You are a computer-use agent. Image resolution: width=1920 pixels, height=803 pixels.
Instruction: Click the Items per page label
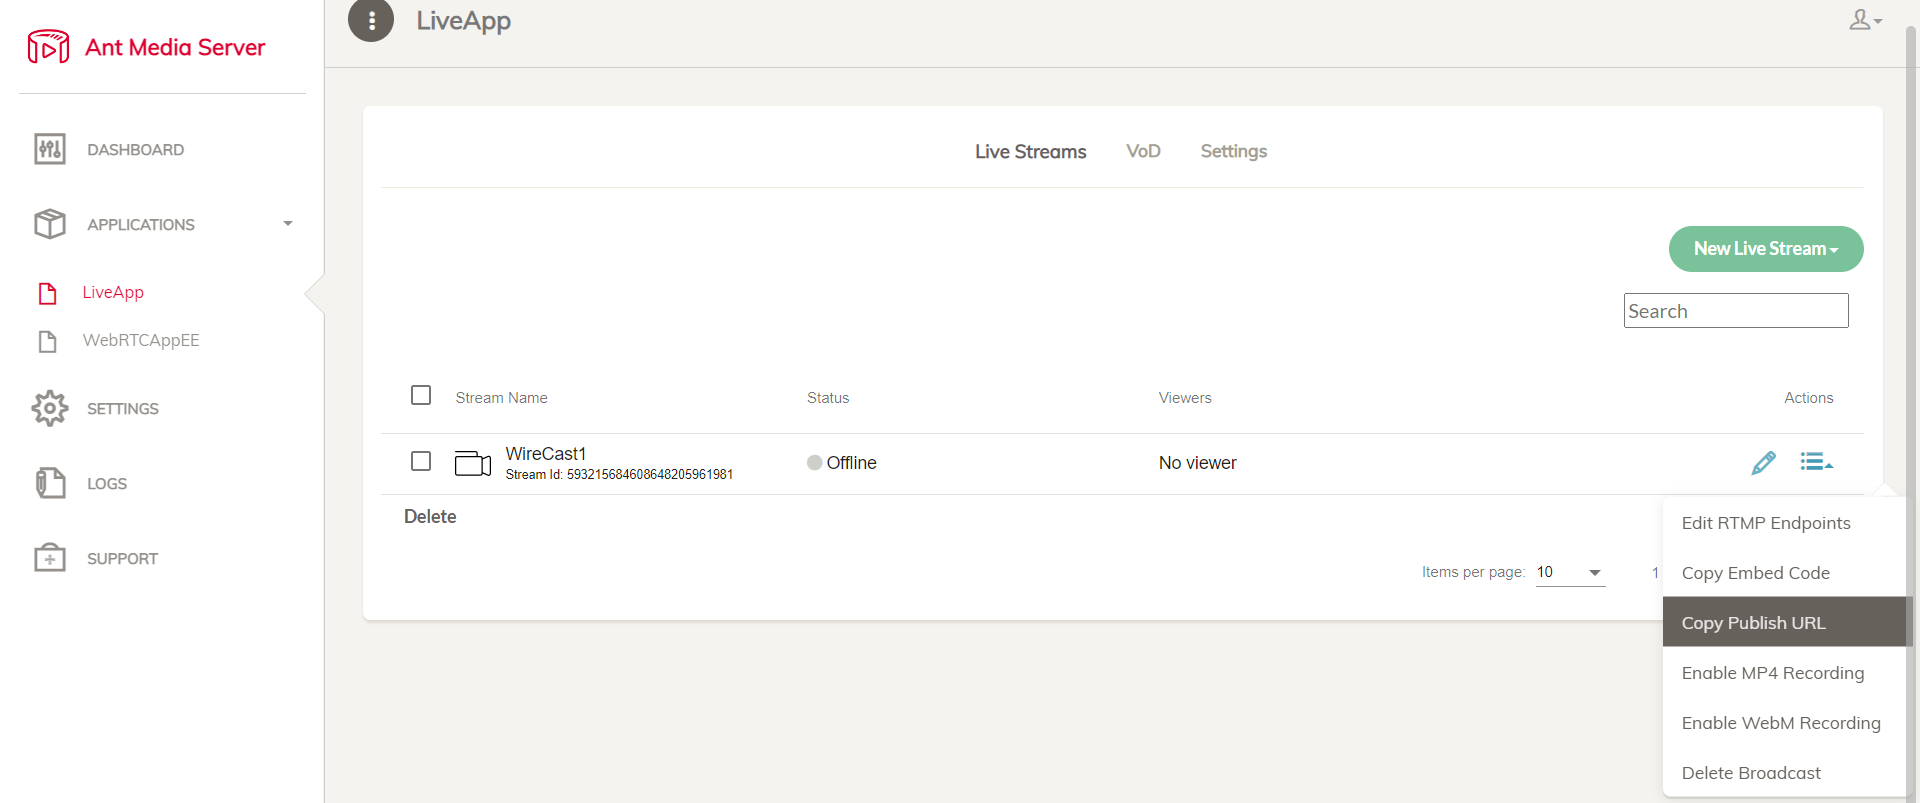[x=1473, y=572]
